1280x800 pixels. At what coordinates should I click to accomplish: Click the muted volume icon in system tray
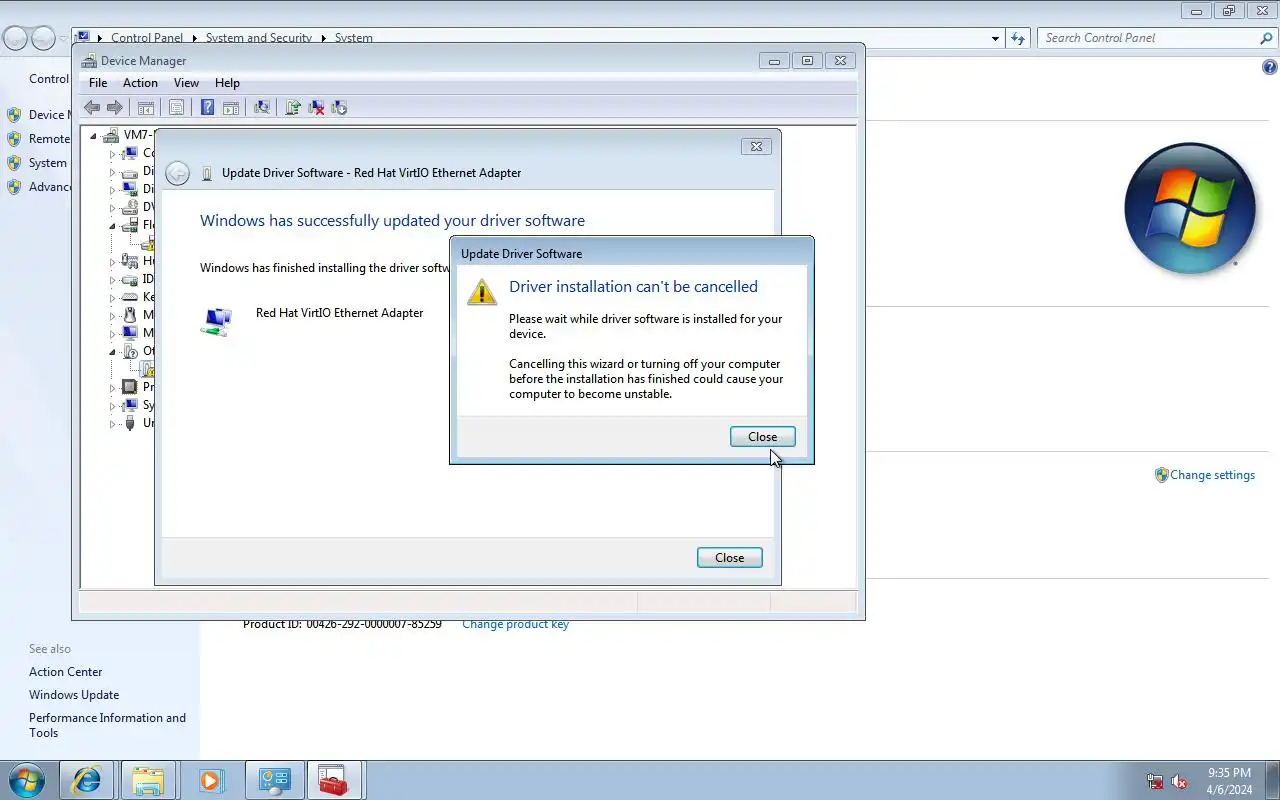[x=1179, y=782]
